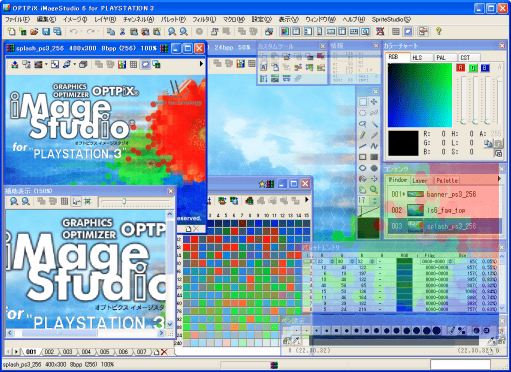
Task: Click the tool size spinner arrows
Action: 374,201
